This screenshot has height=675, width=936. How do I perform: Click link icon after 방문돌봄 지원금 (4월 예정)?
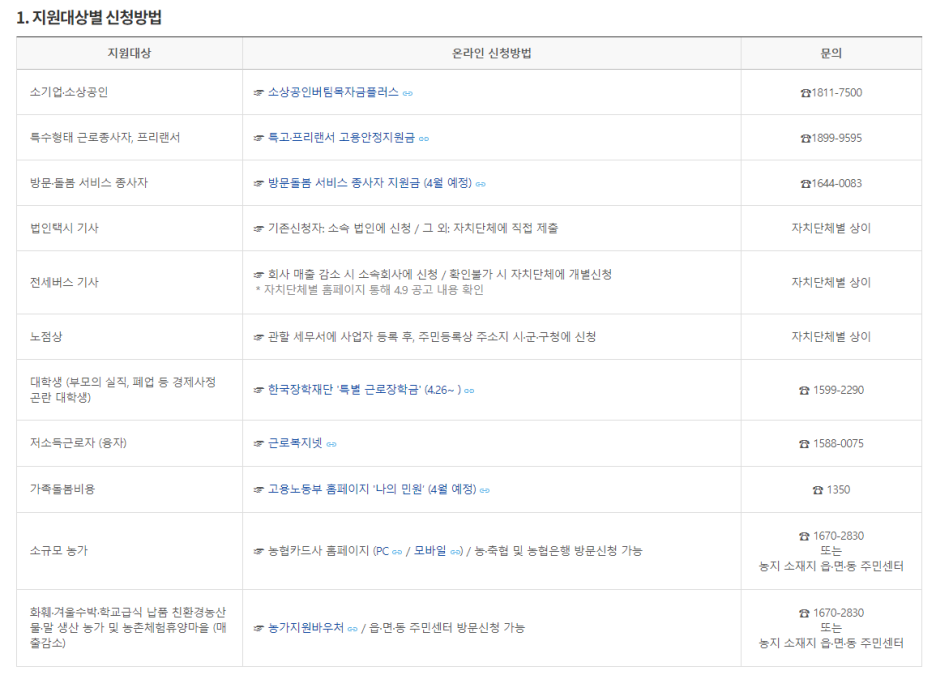[481, 184]
